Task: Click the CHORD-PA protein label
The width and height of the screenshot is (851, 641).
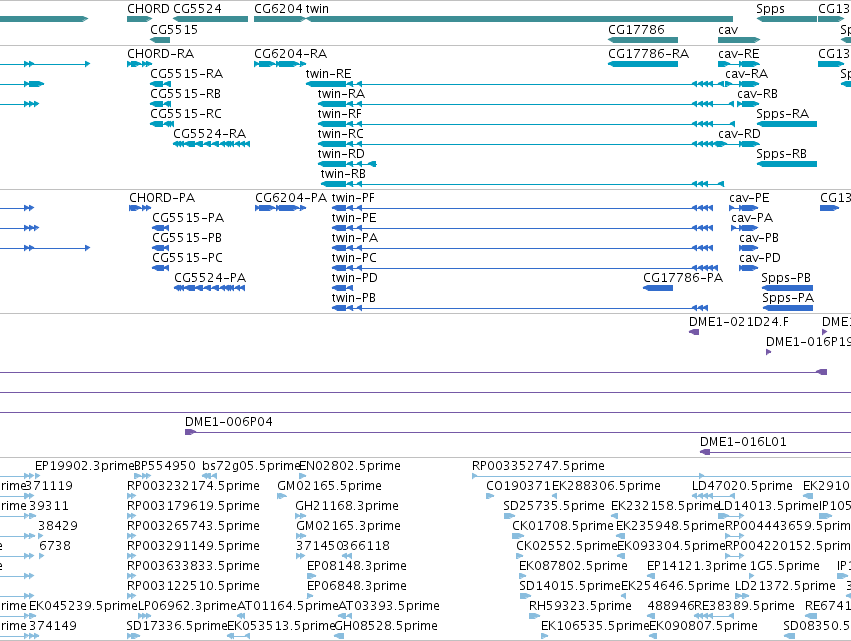Action: coord(162,198)
